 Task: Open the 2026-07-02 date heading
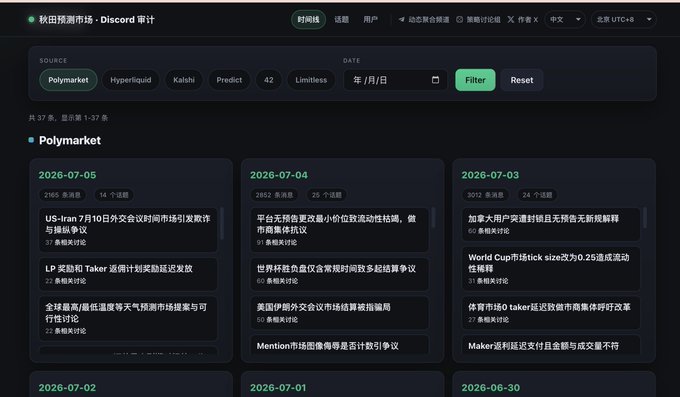(67, 387)
